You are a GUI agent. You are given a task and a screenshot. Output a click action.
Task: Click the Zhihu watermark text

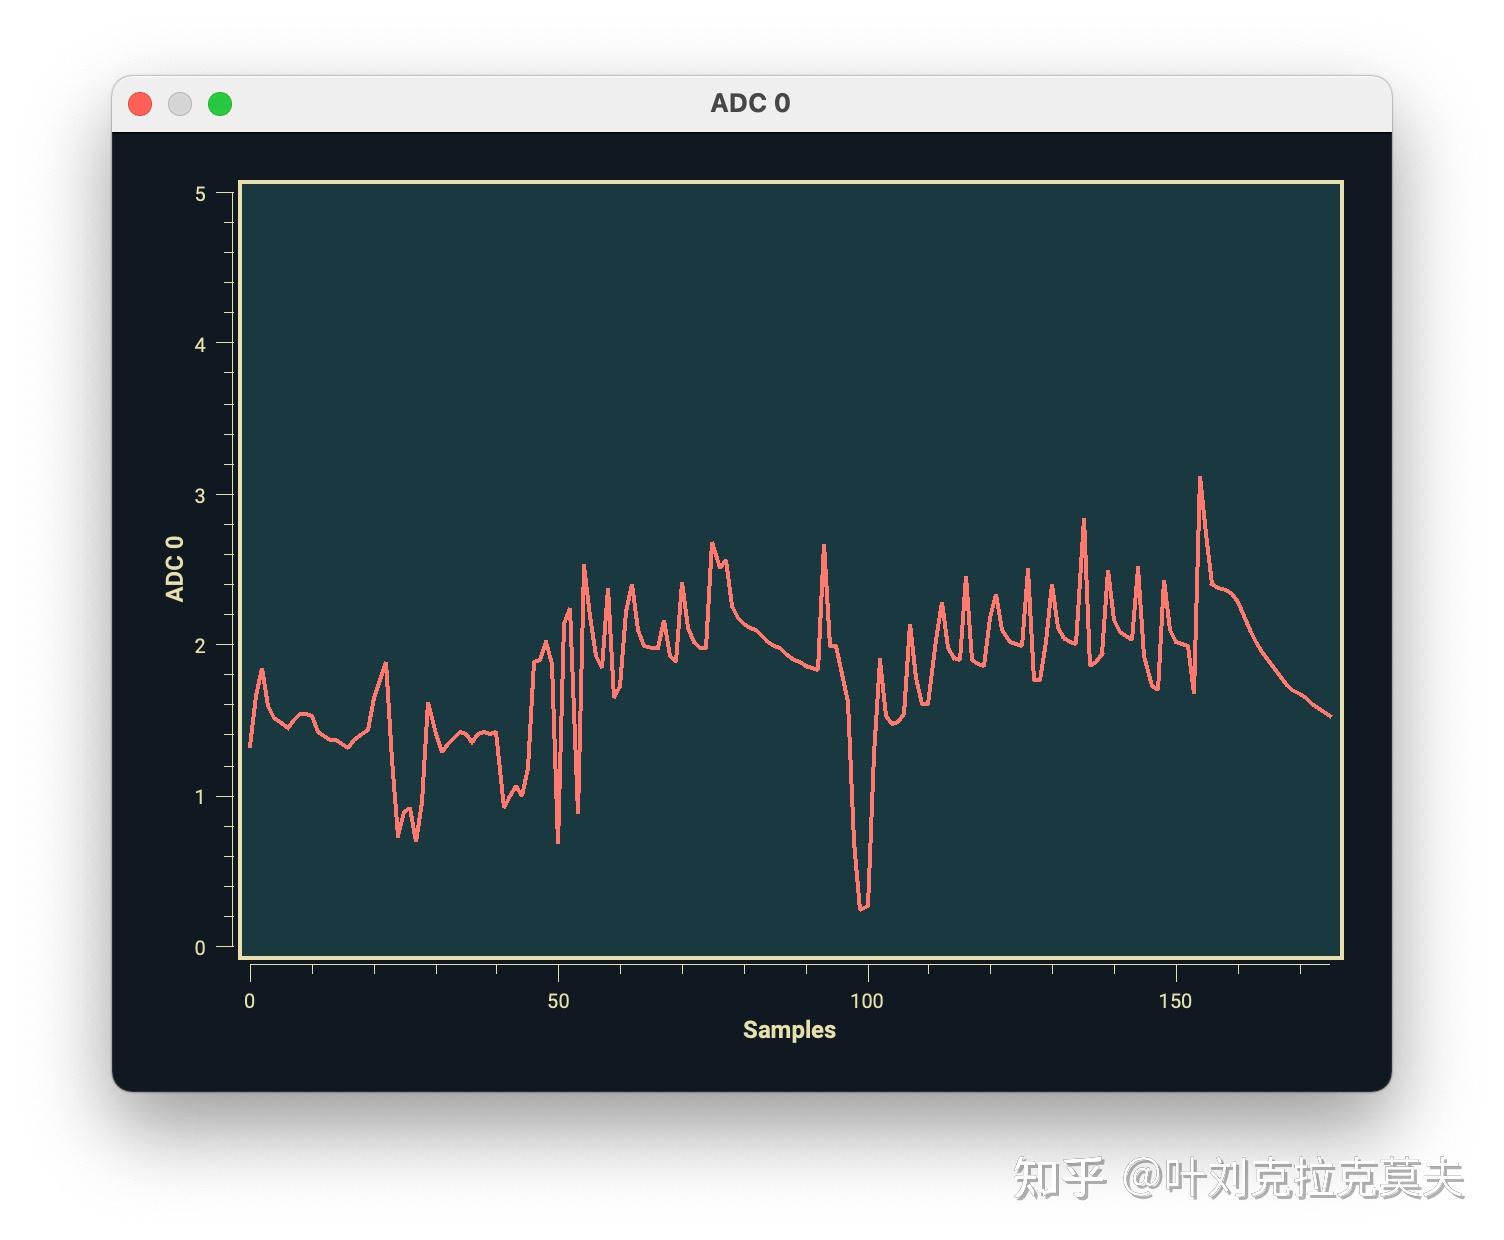tap(1239, 1178)
